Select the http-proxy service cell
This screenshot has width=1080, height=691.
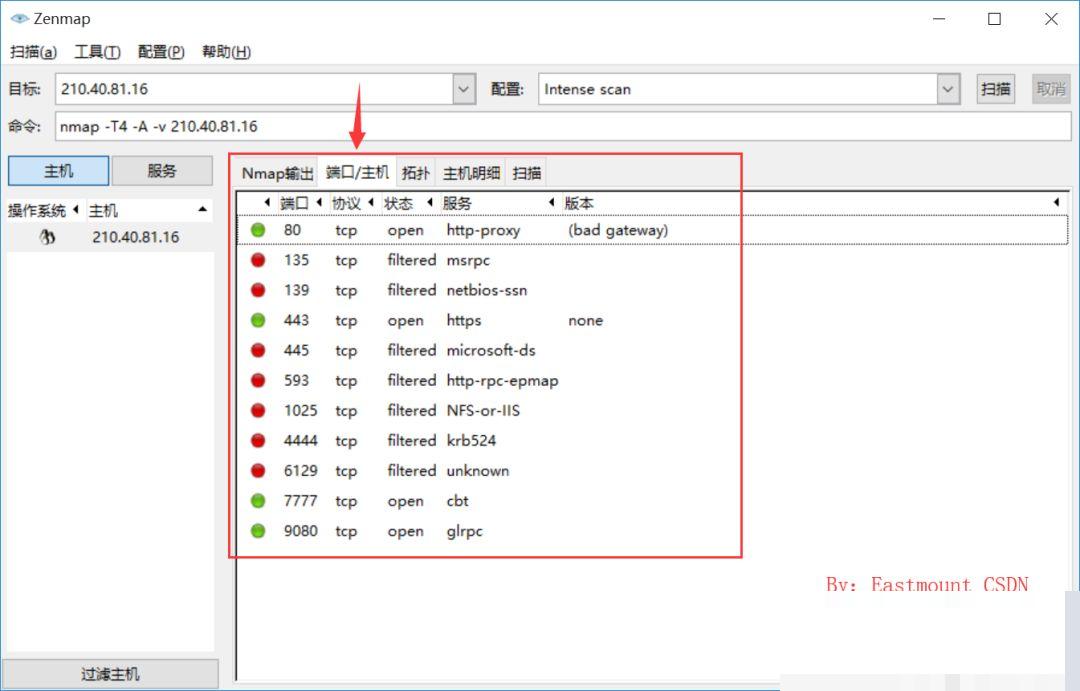click(x=483, y=230)
